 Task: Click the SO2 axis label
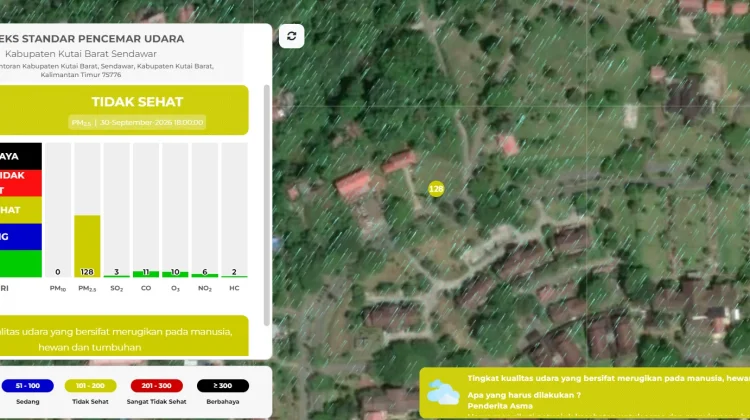click(x=117, y=288)
